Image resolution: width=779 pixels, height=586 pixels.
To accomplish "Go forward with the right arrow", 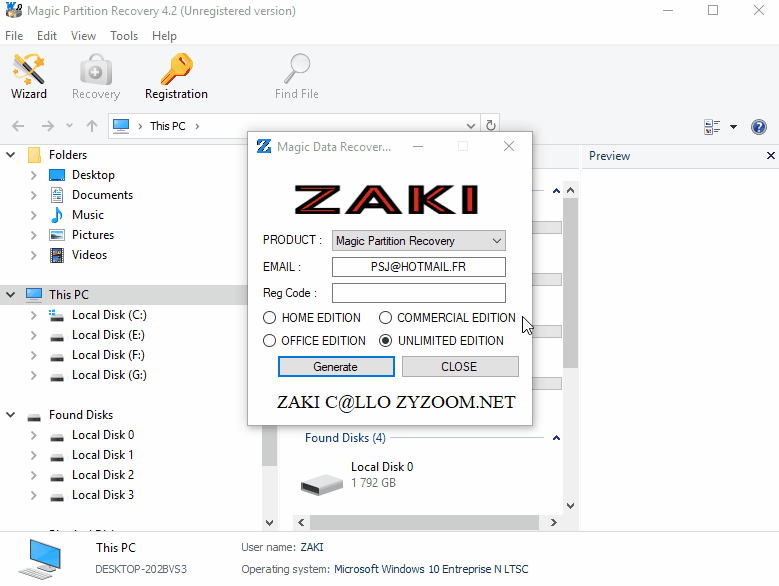I will coord(48,126).
